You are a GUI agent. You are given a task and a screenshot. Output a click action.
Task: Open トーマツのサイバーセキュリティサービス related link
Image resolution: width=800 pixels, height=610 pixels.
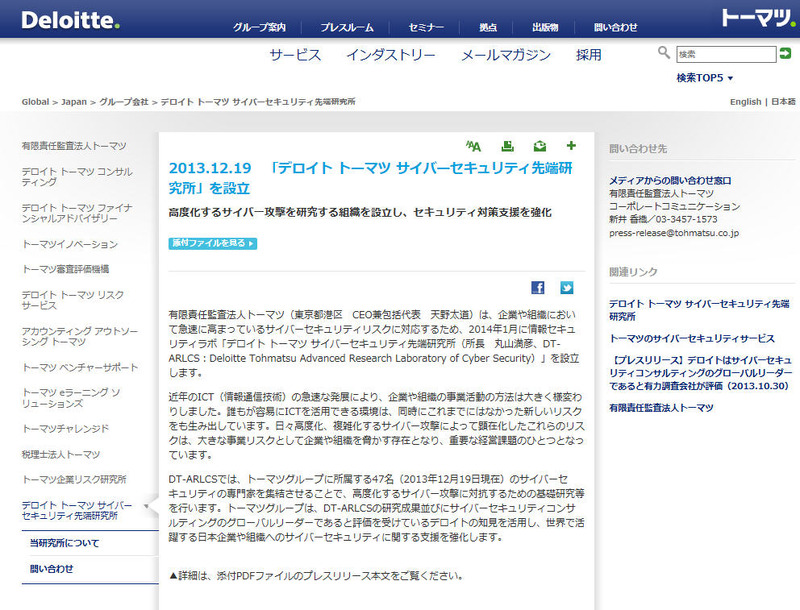pos(692,338)
